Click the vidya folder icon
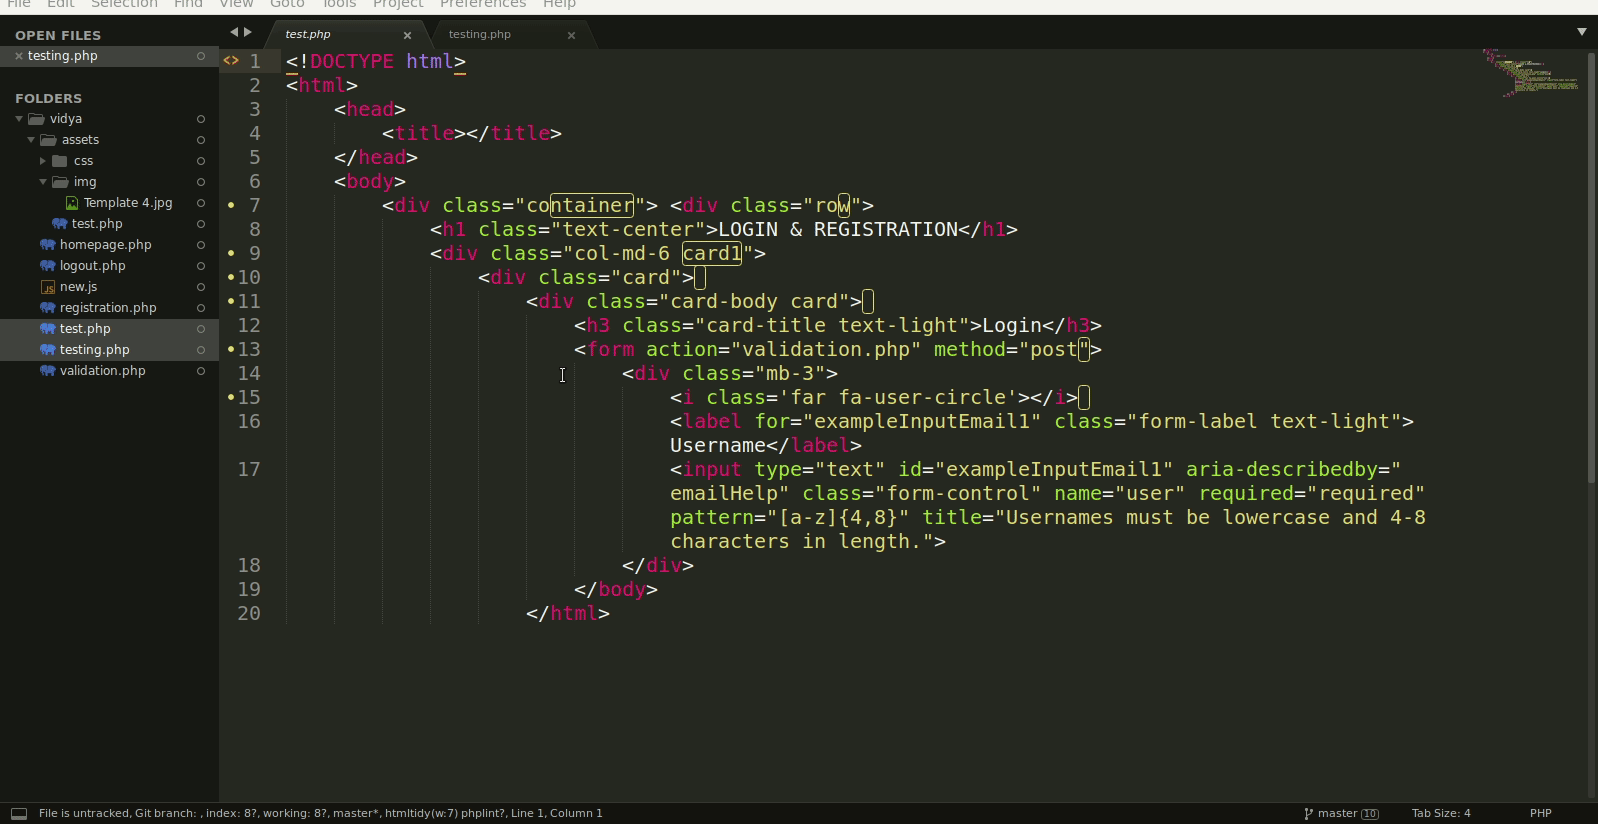1598x824 pixels. pos(37,119)
